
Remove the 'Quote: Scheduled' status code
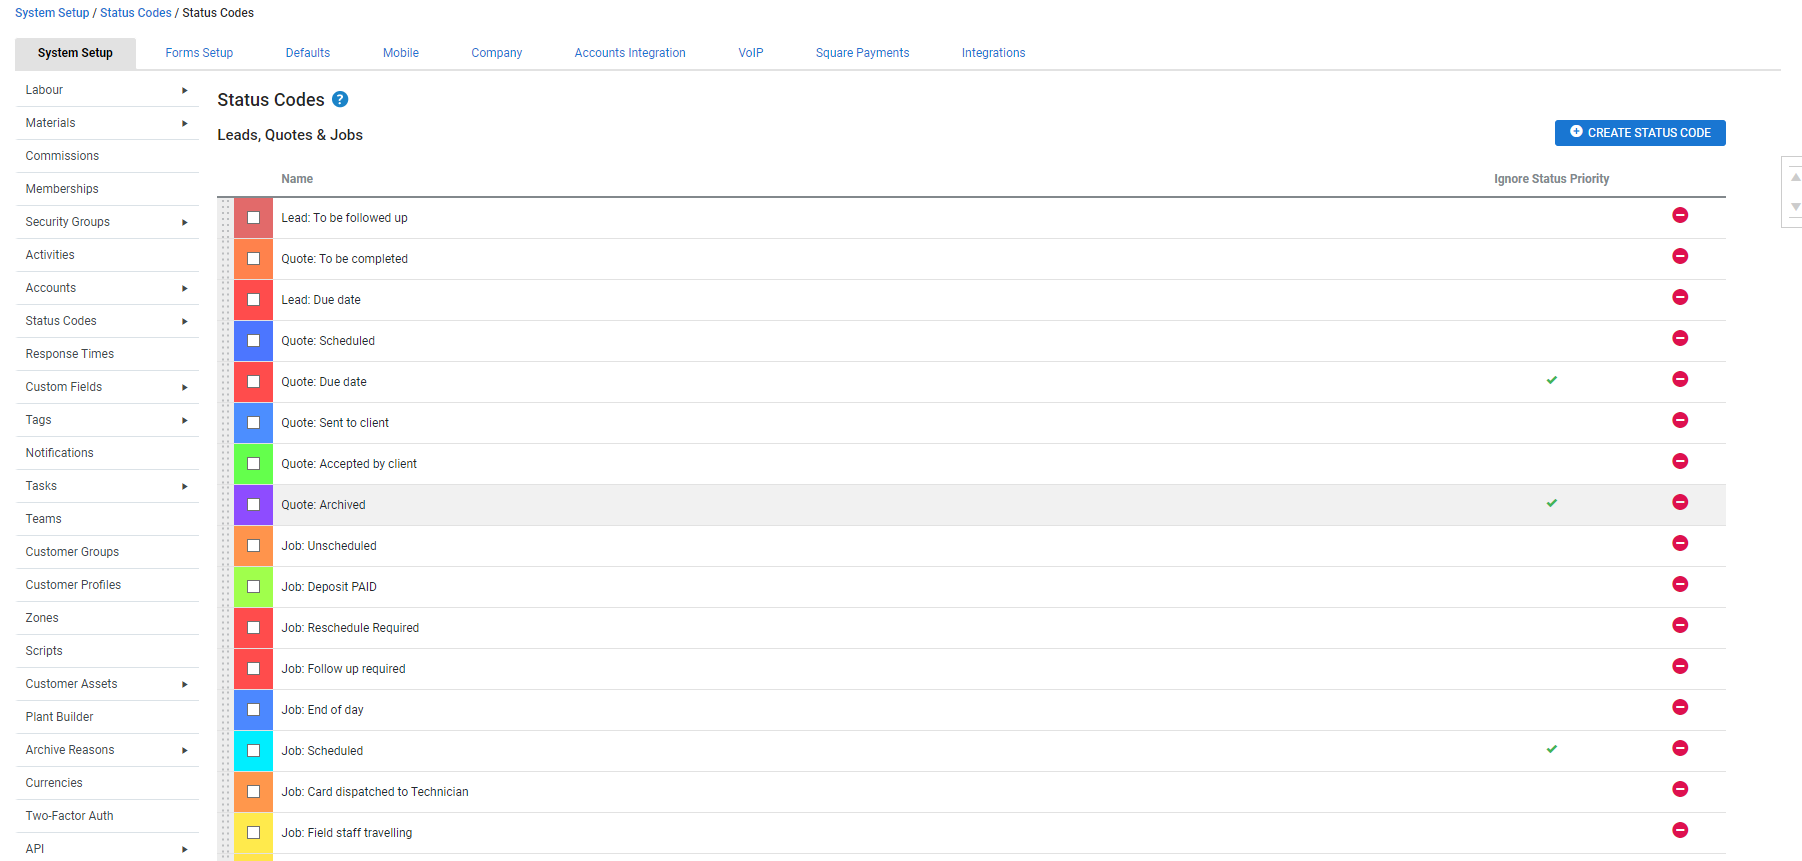(x=1680, y=338)
